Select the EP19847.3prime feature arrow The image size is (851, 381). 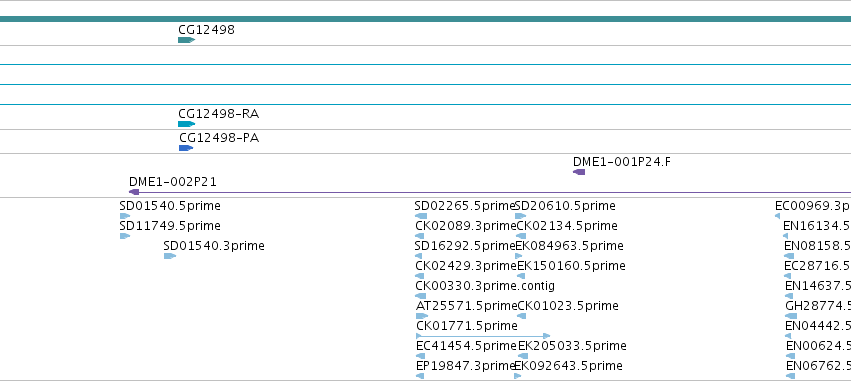420,376
